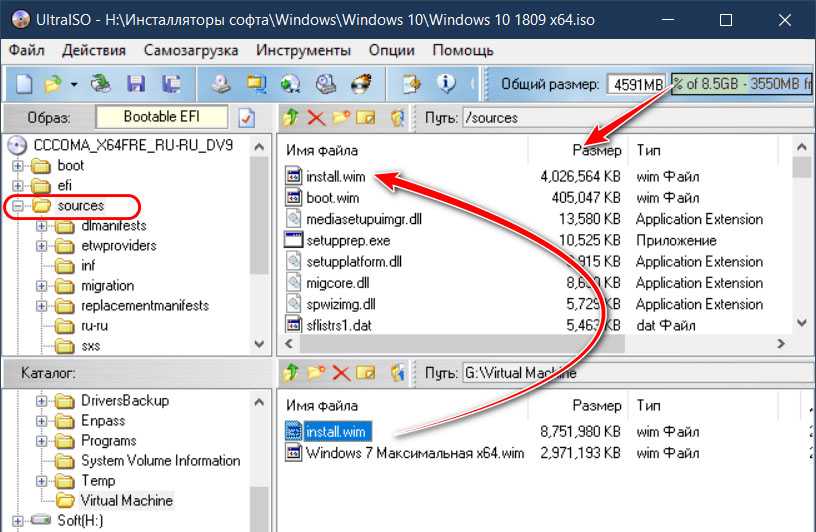Select Virtual Machine folder in catalog tree
The image size is (816, 532).
tap(126, 500)
